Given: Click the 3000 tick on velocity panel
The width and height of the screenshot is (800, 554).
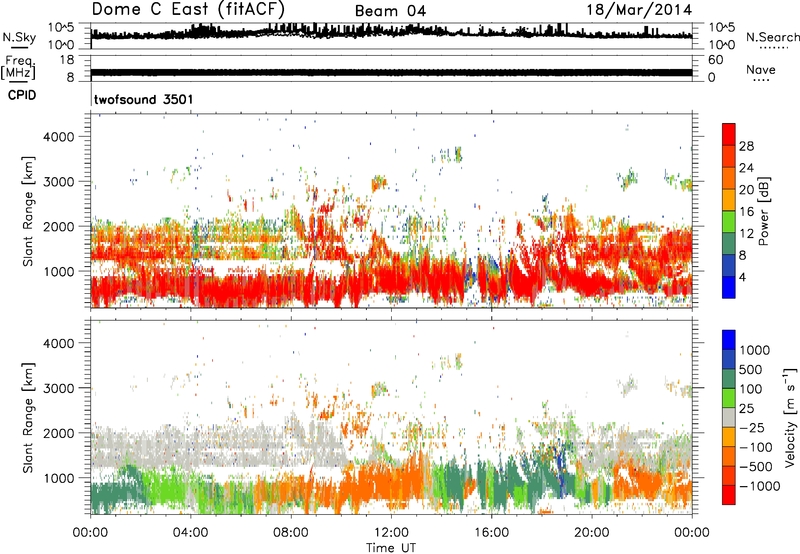Looking at the screenshot, I should tap(58, 388).
